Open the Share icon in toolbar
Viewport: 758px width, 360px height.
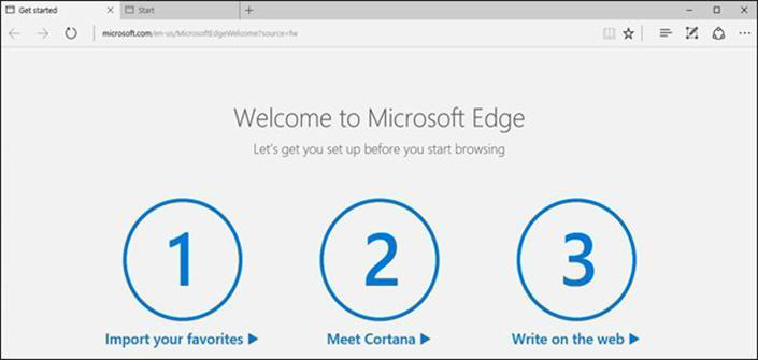coord(719,34)
